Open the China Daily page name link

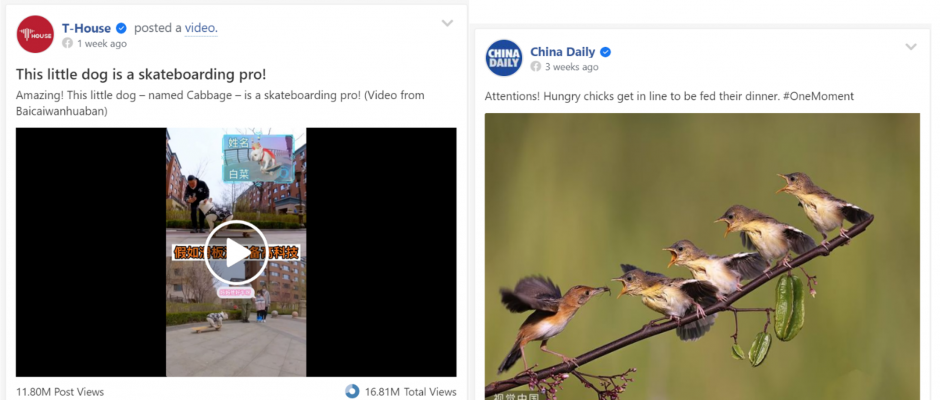click(x=562, y=52)
